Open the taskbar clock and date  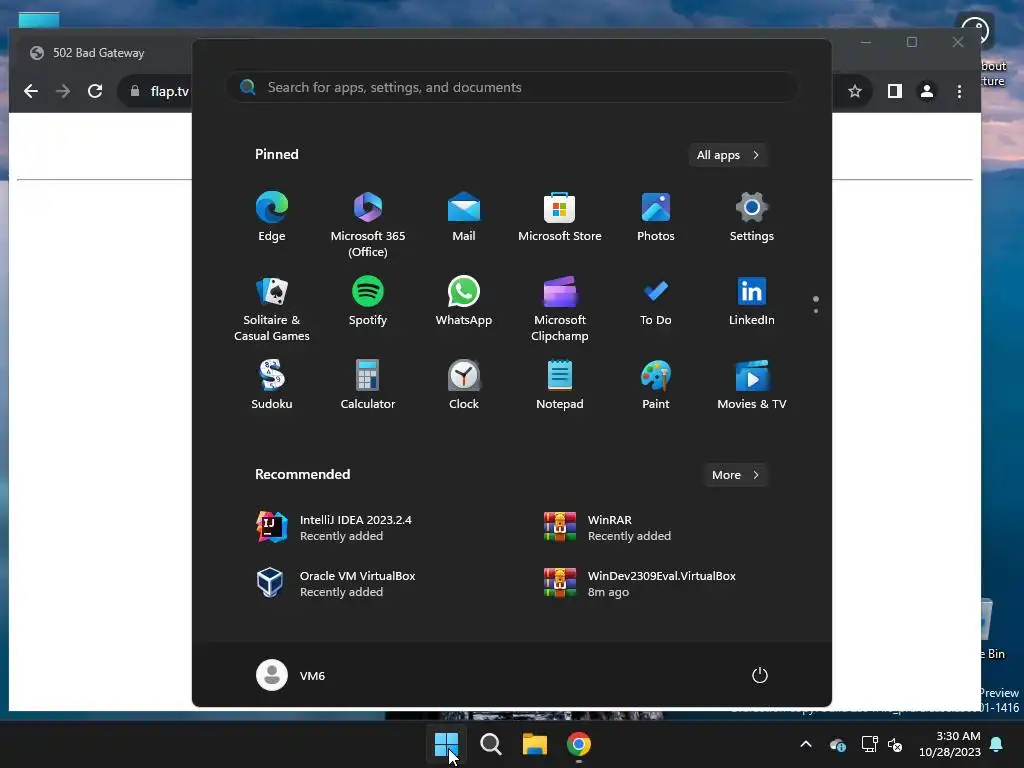pyautogui.click(x=950, y=744)
